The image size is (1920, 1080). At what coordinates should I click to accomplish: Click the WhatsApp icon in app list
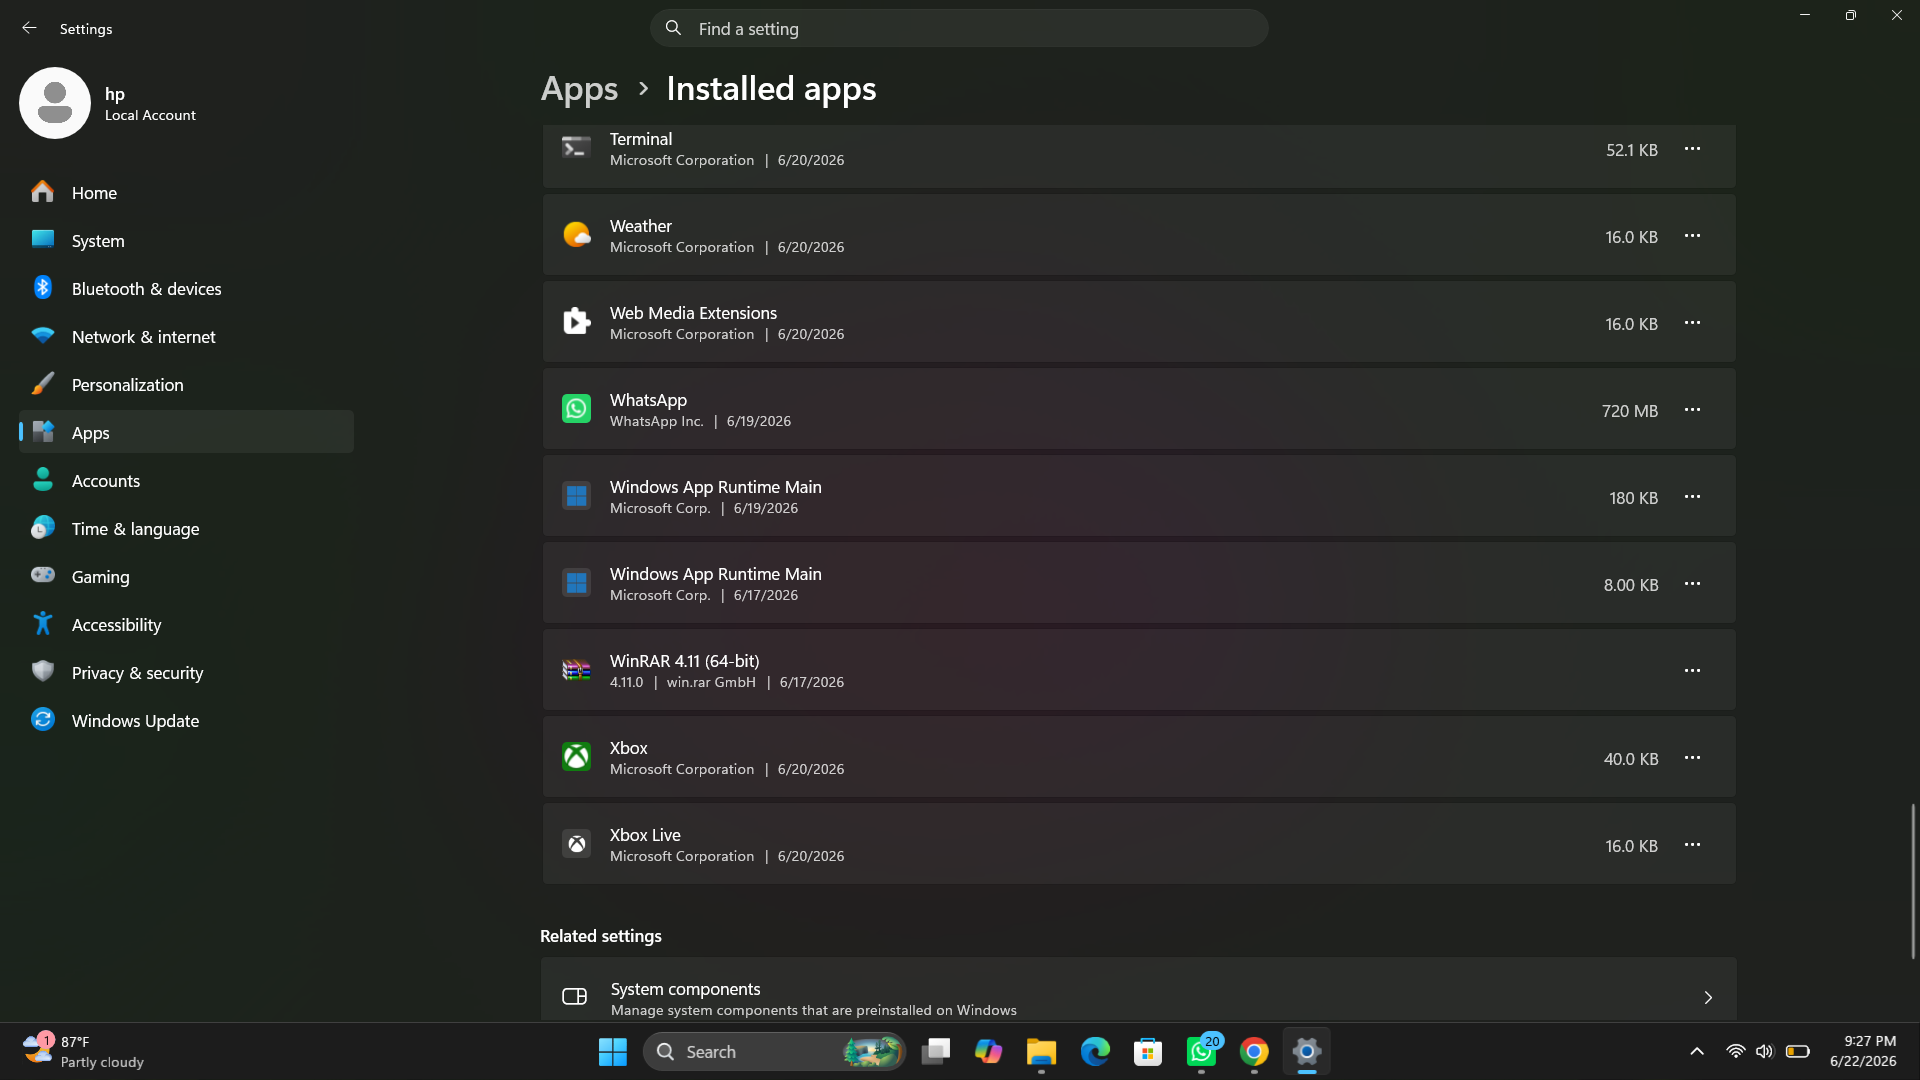coord(576,409)
